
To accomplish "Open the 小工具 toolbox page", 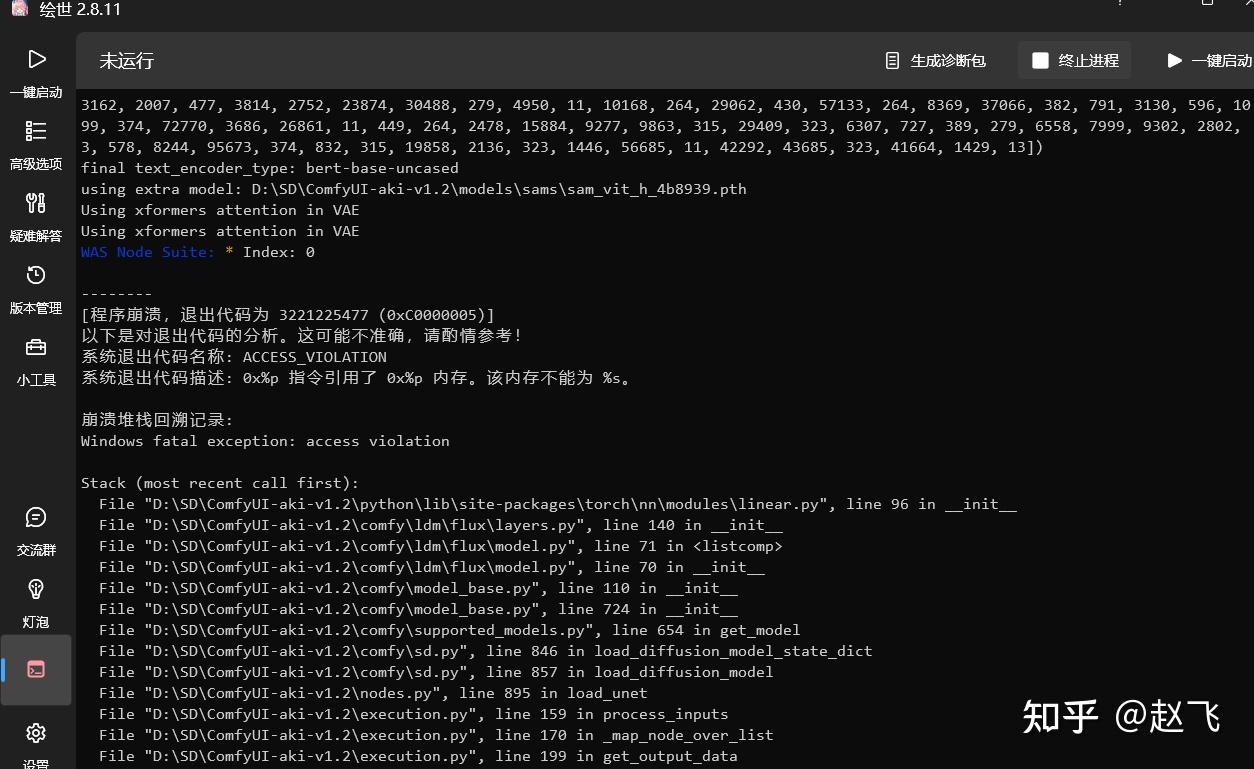I will pyautogui.click(x=36, y=360).
